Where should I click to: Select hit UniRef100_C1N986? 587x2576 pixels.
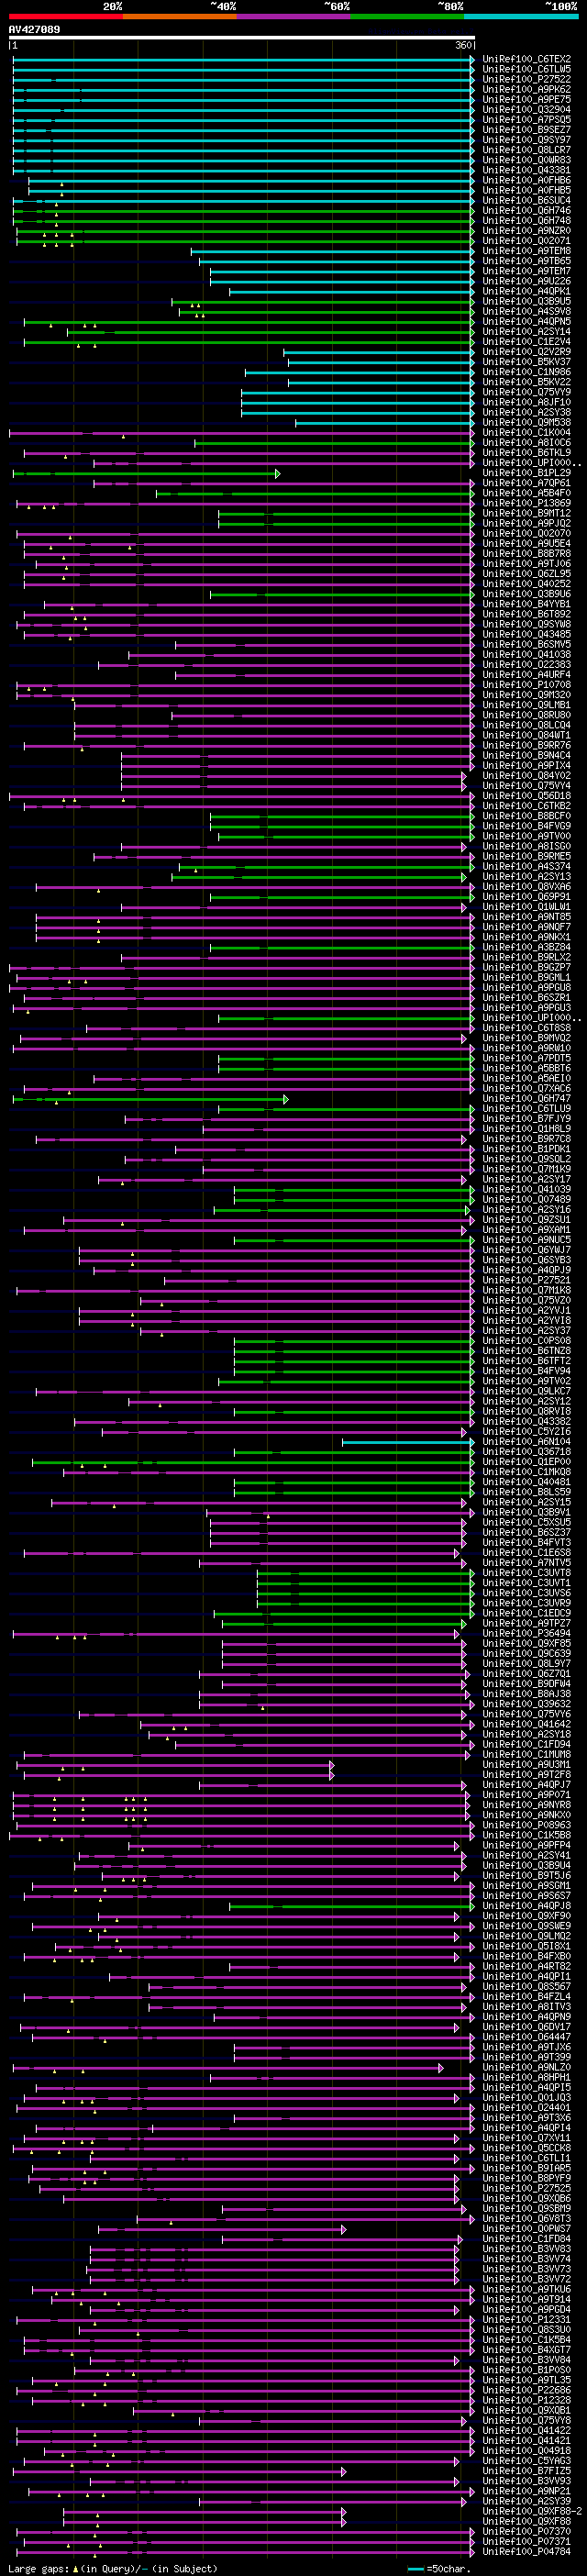pyautogui.click(x=527, y=372)
